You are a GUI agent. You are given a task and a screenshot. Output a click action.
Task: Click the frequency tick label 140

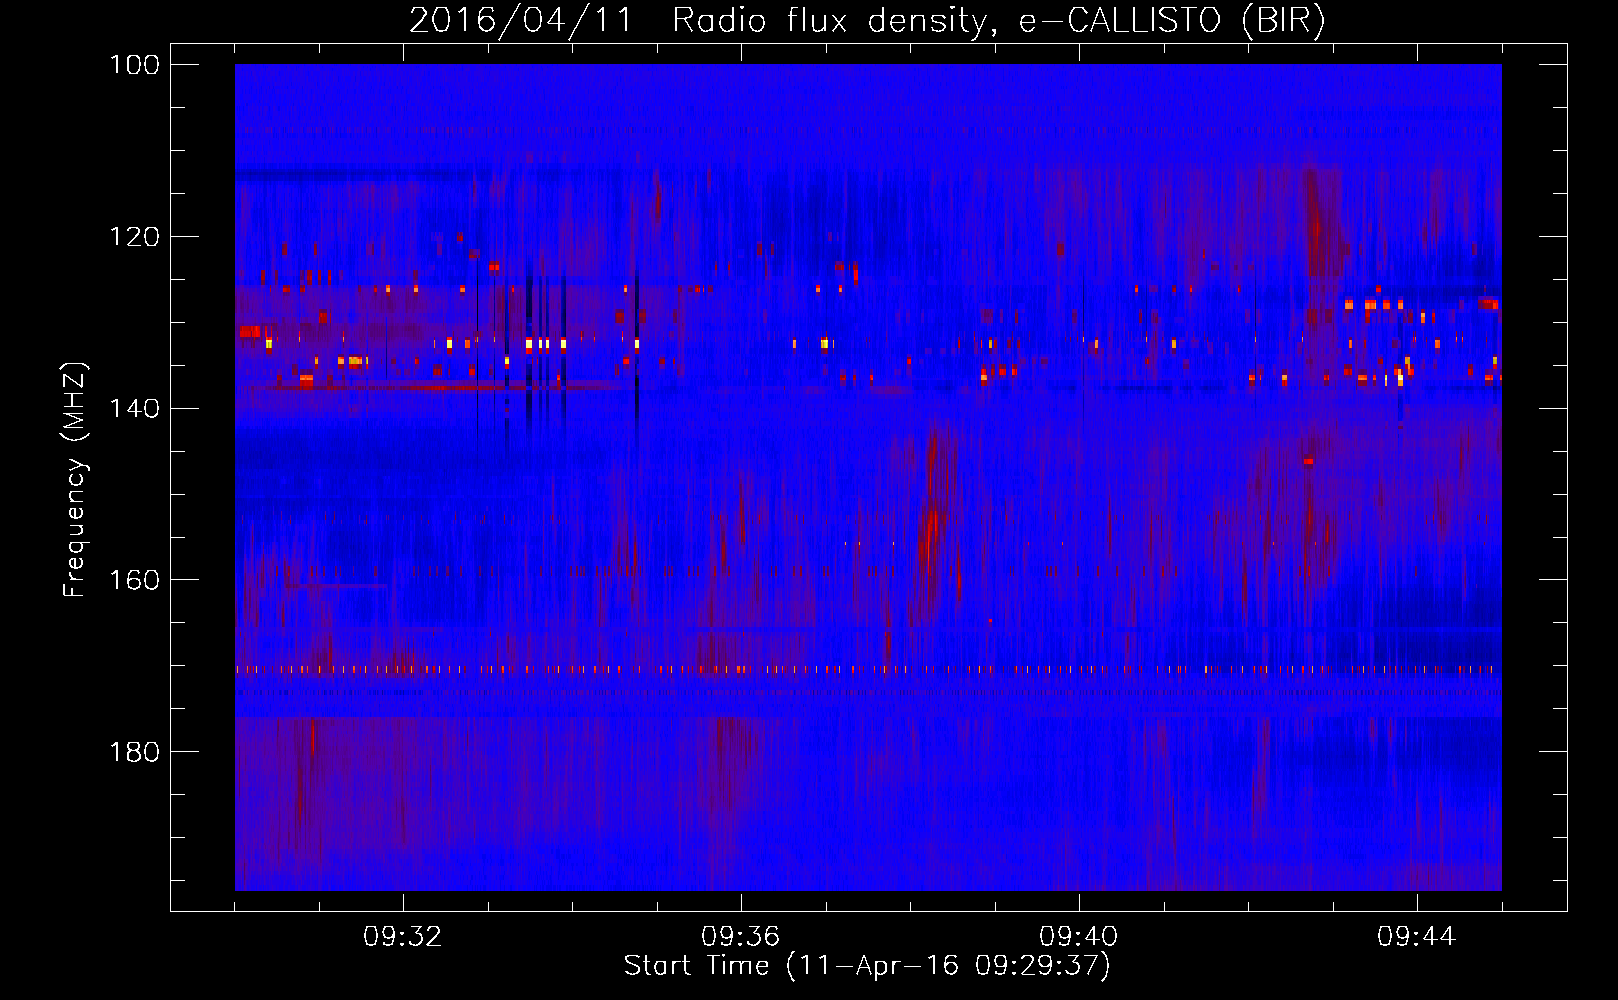tap(135, 408)
